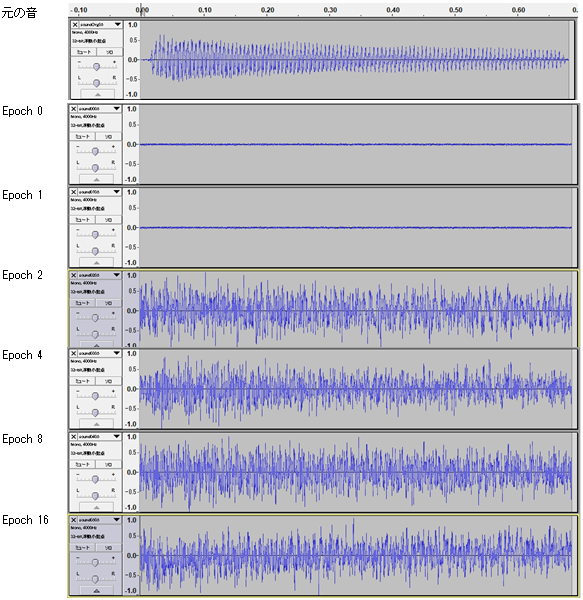Collapse the Epoch 4 track
Image resolution: width=583 pixels, height=600 pixels.
click(96, 423)
